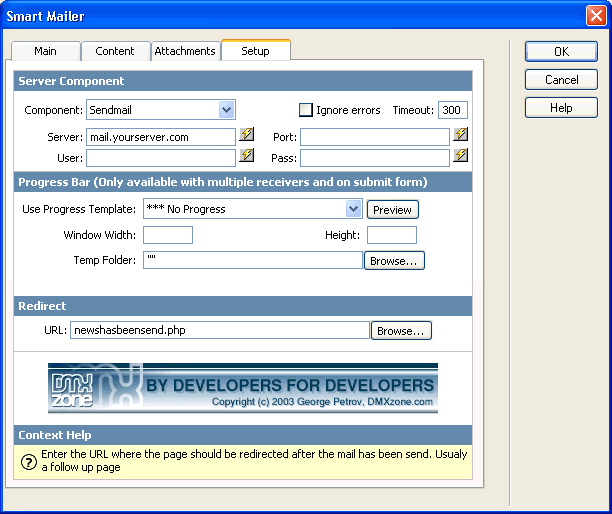Click the Redirect URL field newshasbeensend.php
The height and width of the screenshot is (514, 612).
[x=220, y=330]
